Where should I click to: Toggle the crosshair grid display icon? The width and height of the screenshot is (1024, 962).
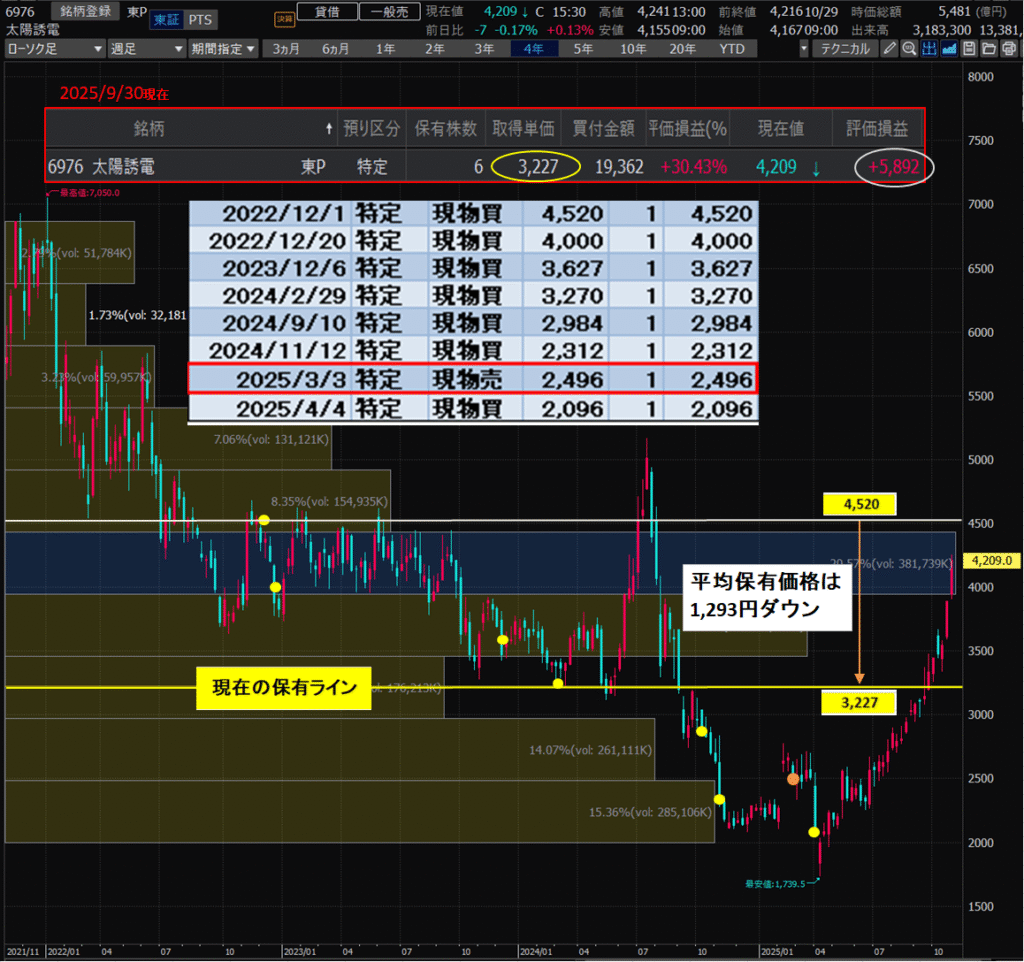tap(929, 49)
